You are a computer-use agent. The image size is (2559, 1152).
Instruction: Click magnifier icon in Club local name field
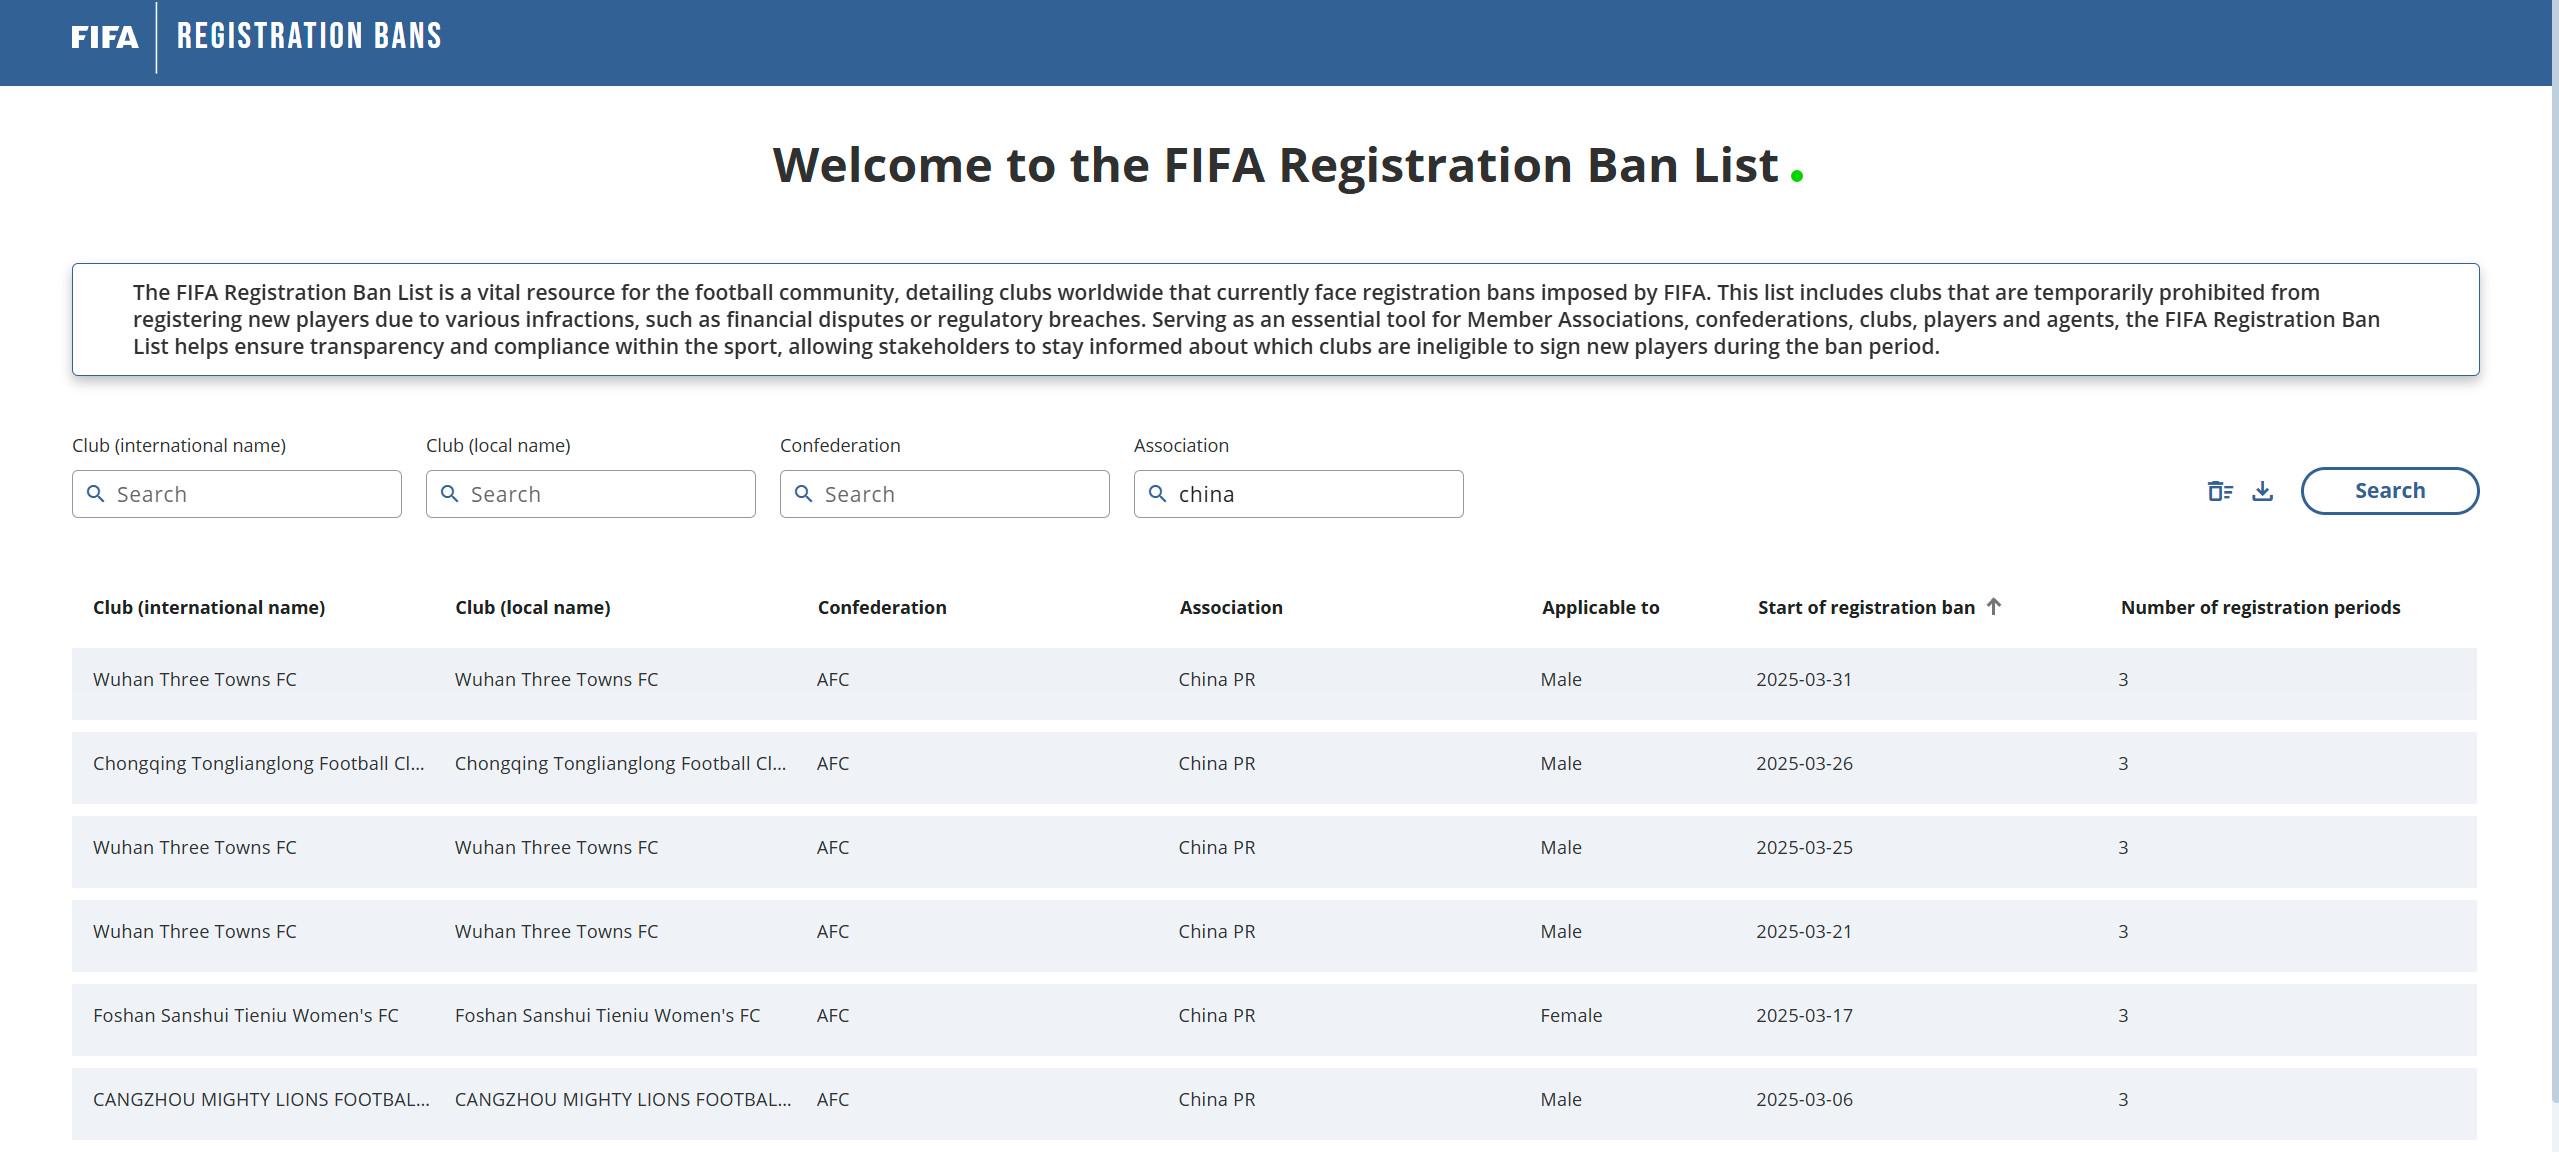(449, 494)
